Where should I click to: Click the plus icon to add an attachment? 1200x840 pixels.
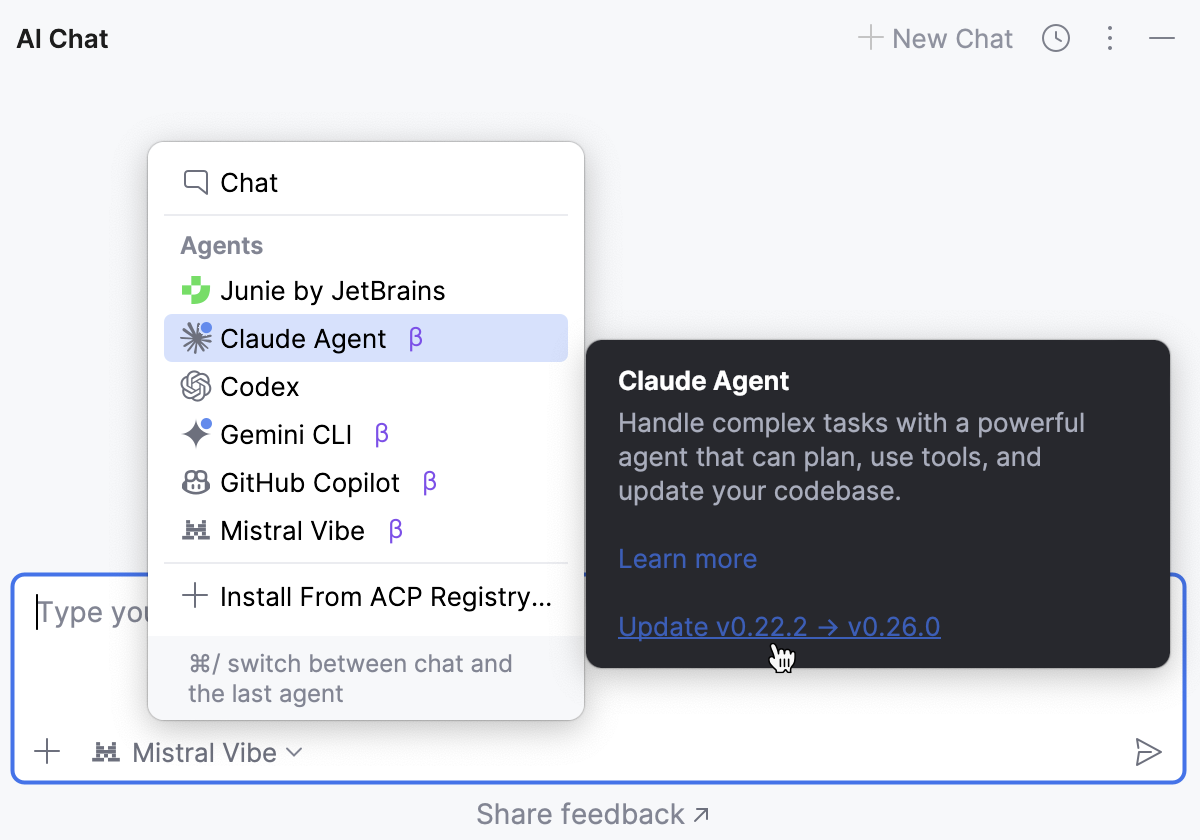pyautogui.click(x=47, y=752)
